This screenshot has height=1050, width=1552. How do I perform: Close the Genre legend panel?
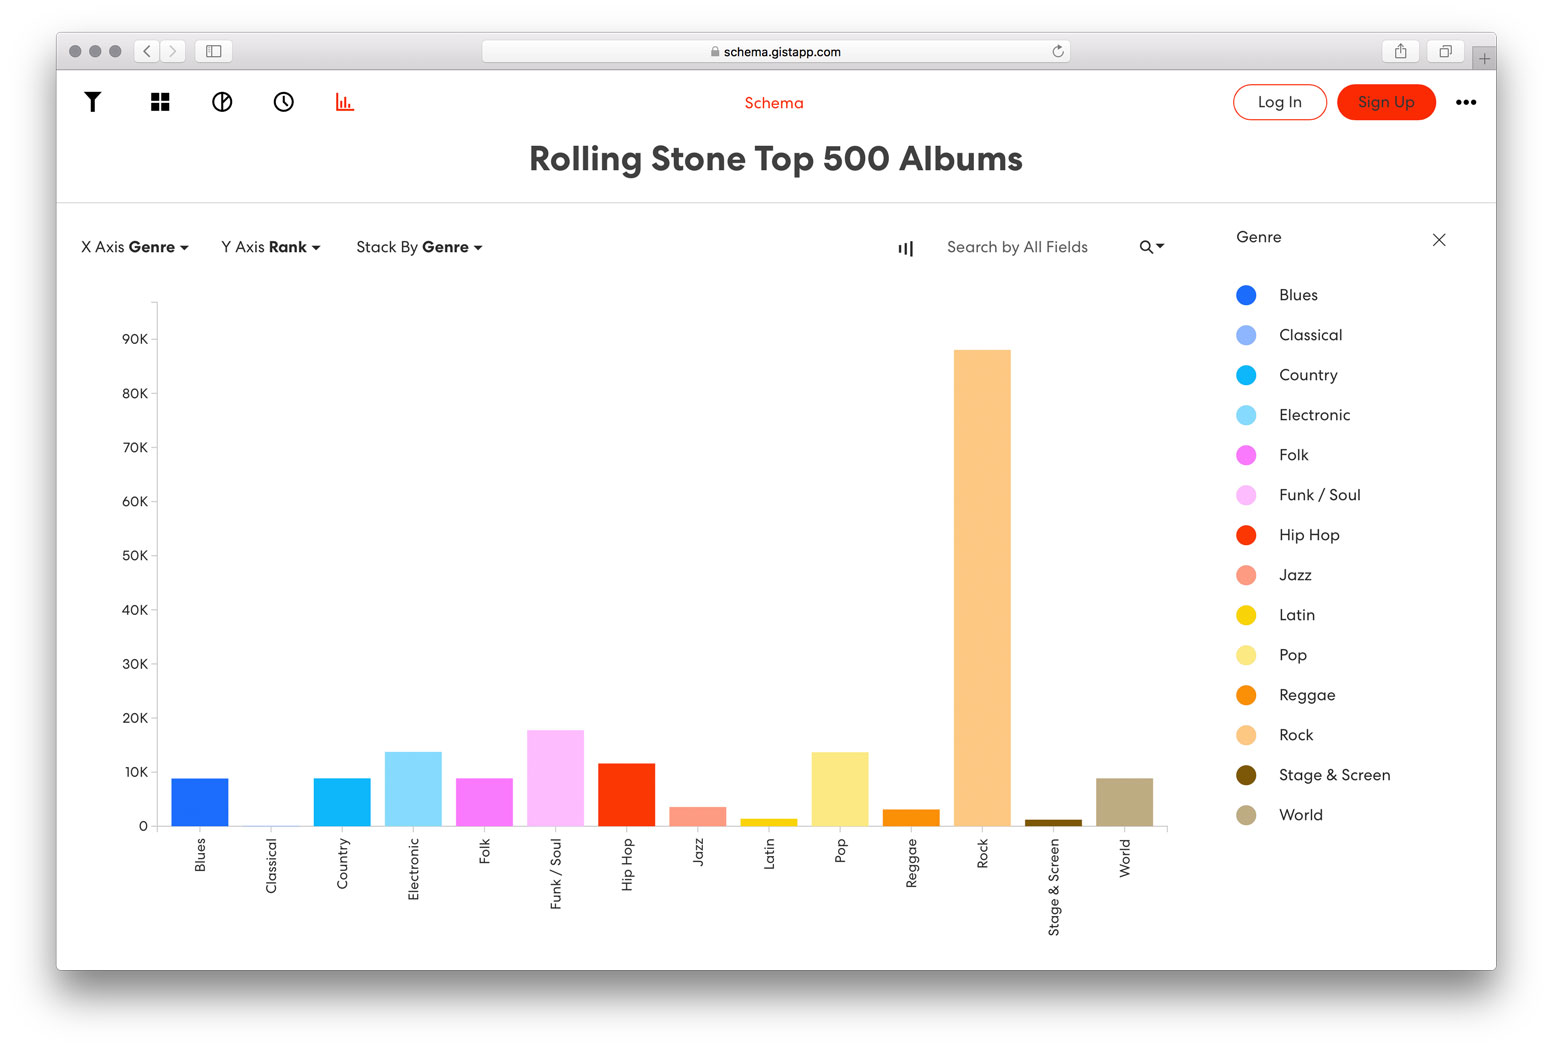(1439, 240)
